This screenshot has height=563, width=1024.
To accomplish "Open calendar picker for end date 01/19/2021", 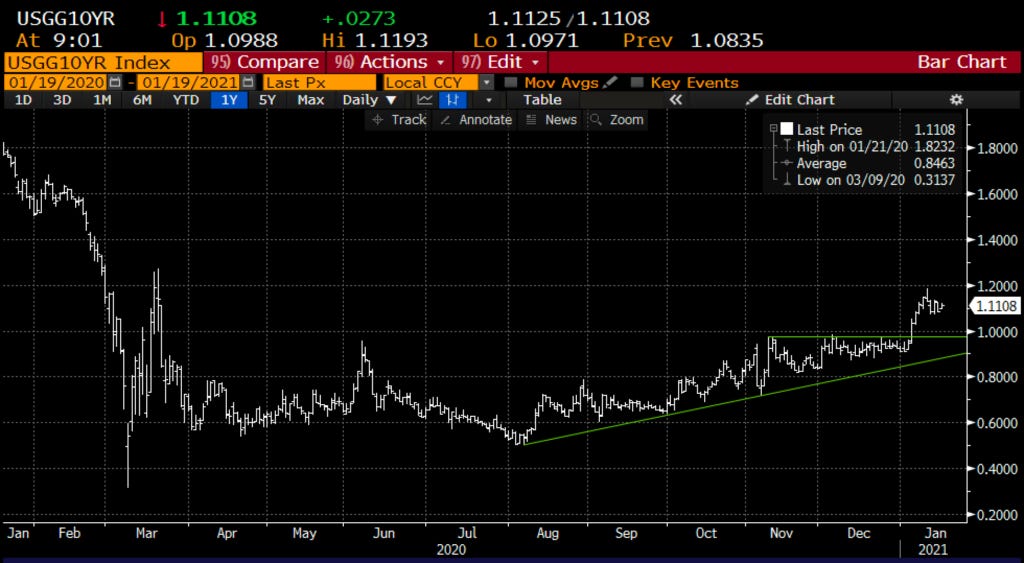I will [x=248, y=83].
